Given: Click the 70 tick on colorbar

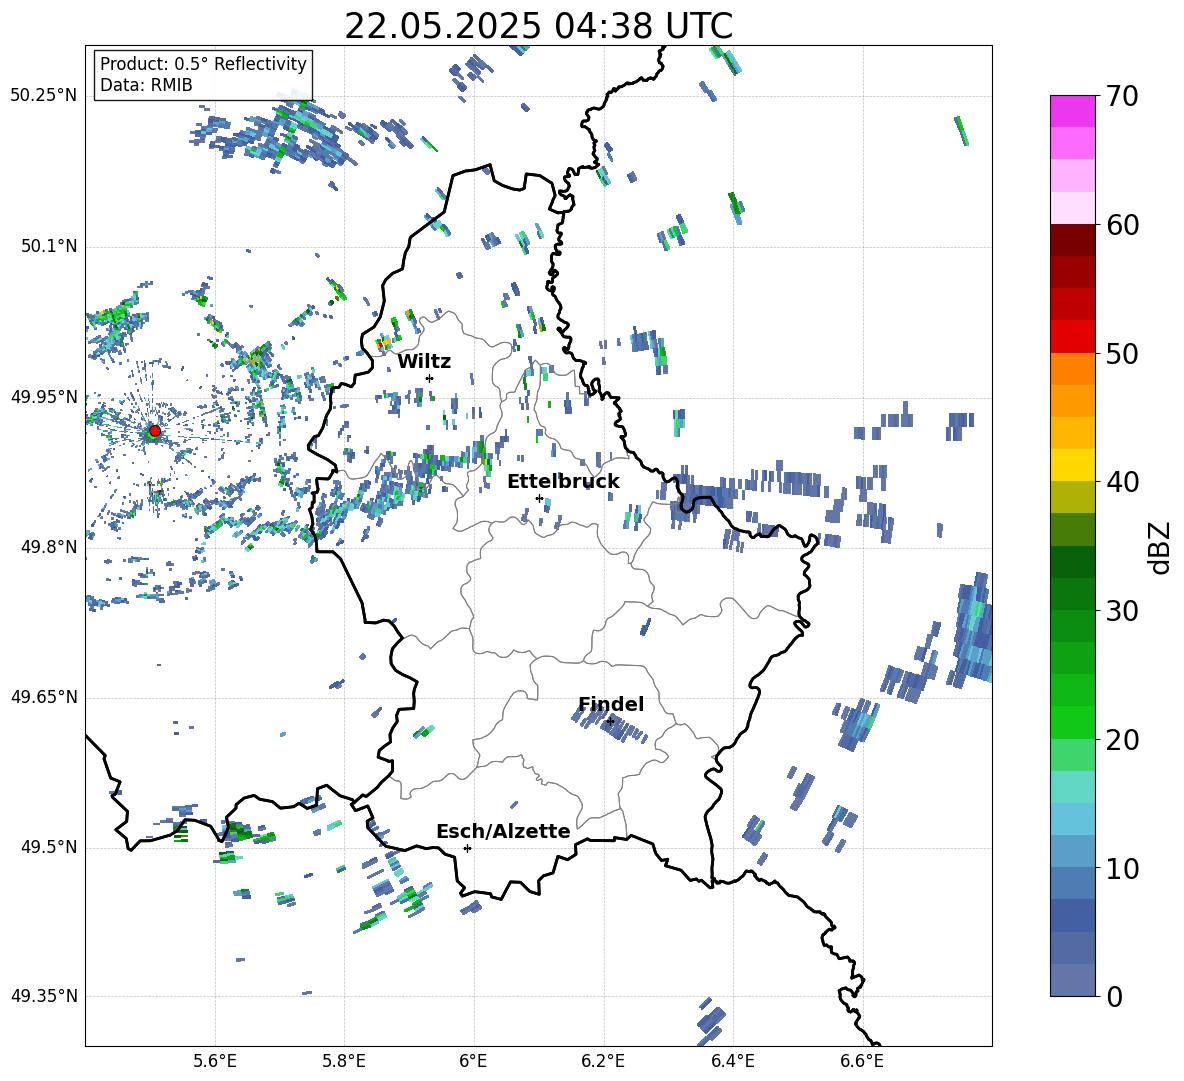Looking at the screenshot, I should pyautogui.click(x=1122, y=96).
